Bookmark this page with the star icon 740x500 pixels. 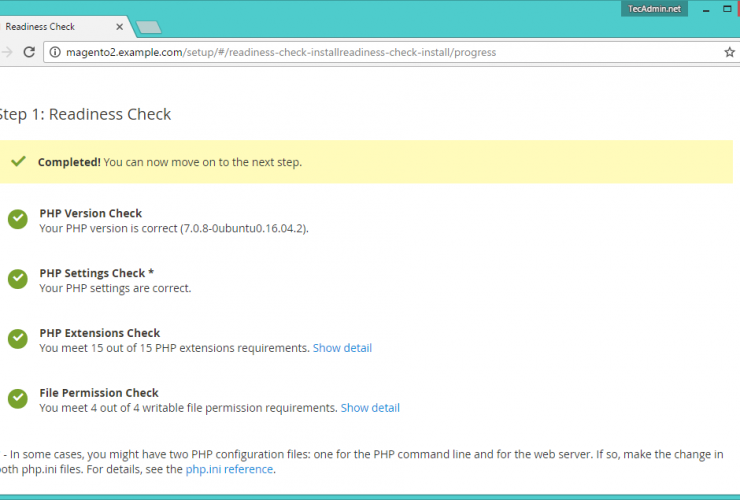click(729, 52)
